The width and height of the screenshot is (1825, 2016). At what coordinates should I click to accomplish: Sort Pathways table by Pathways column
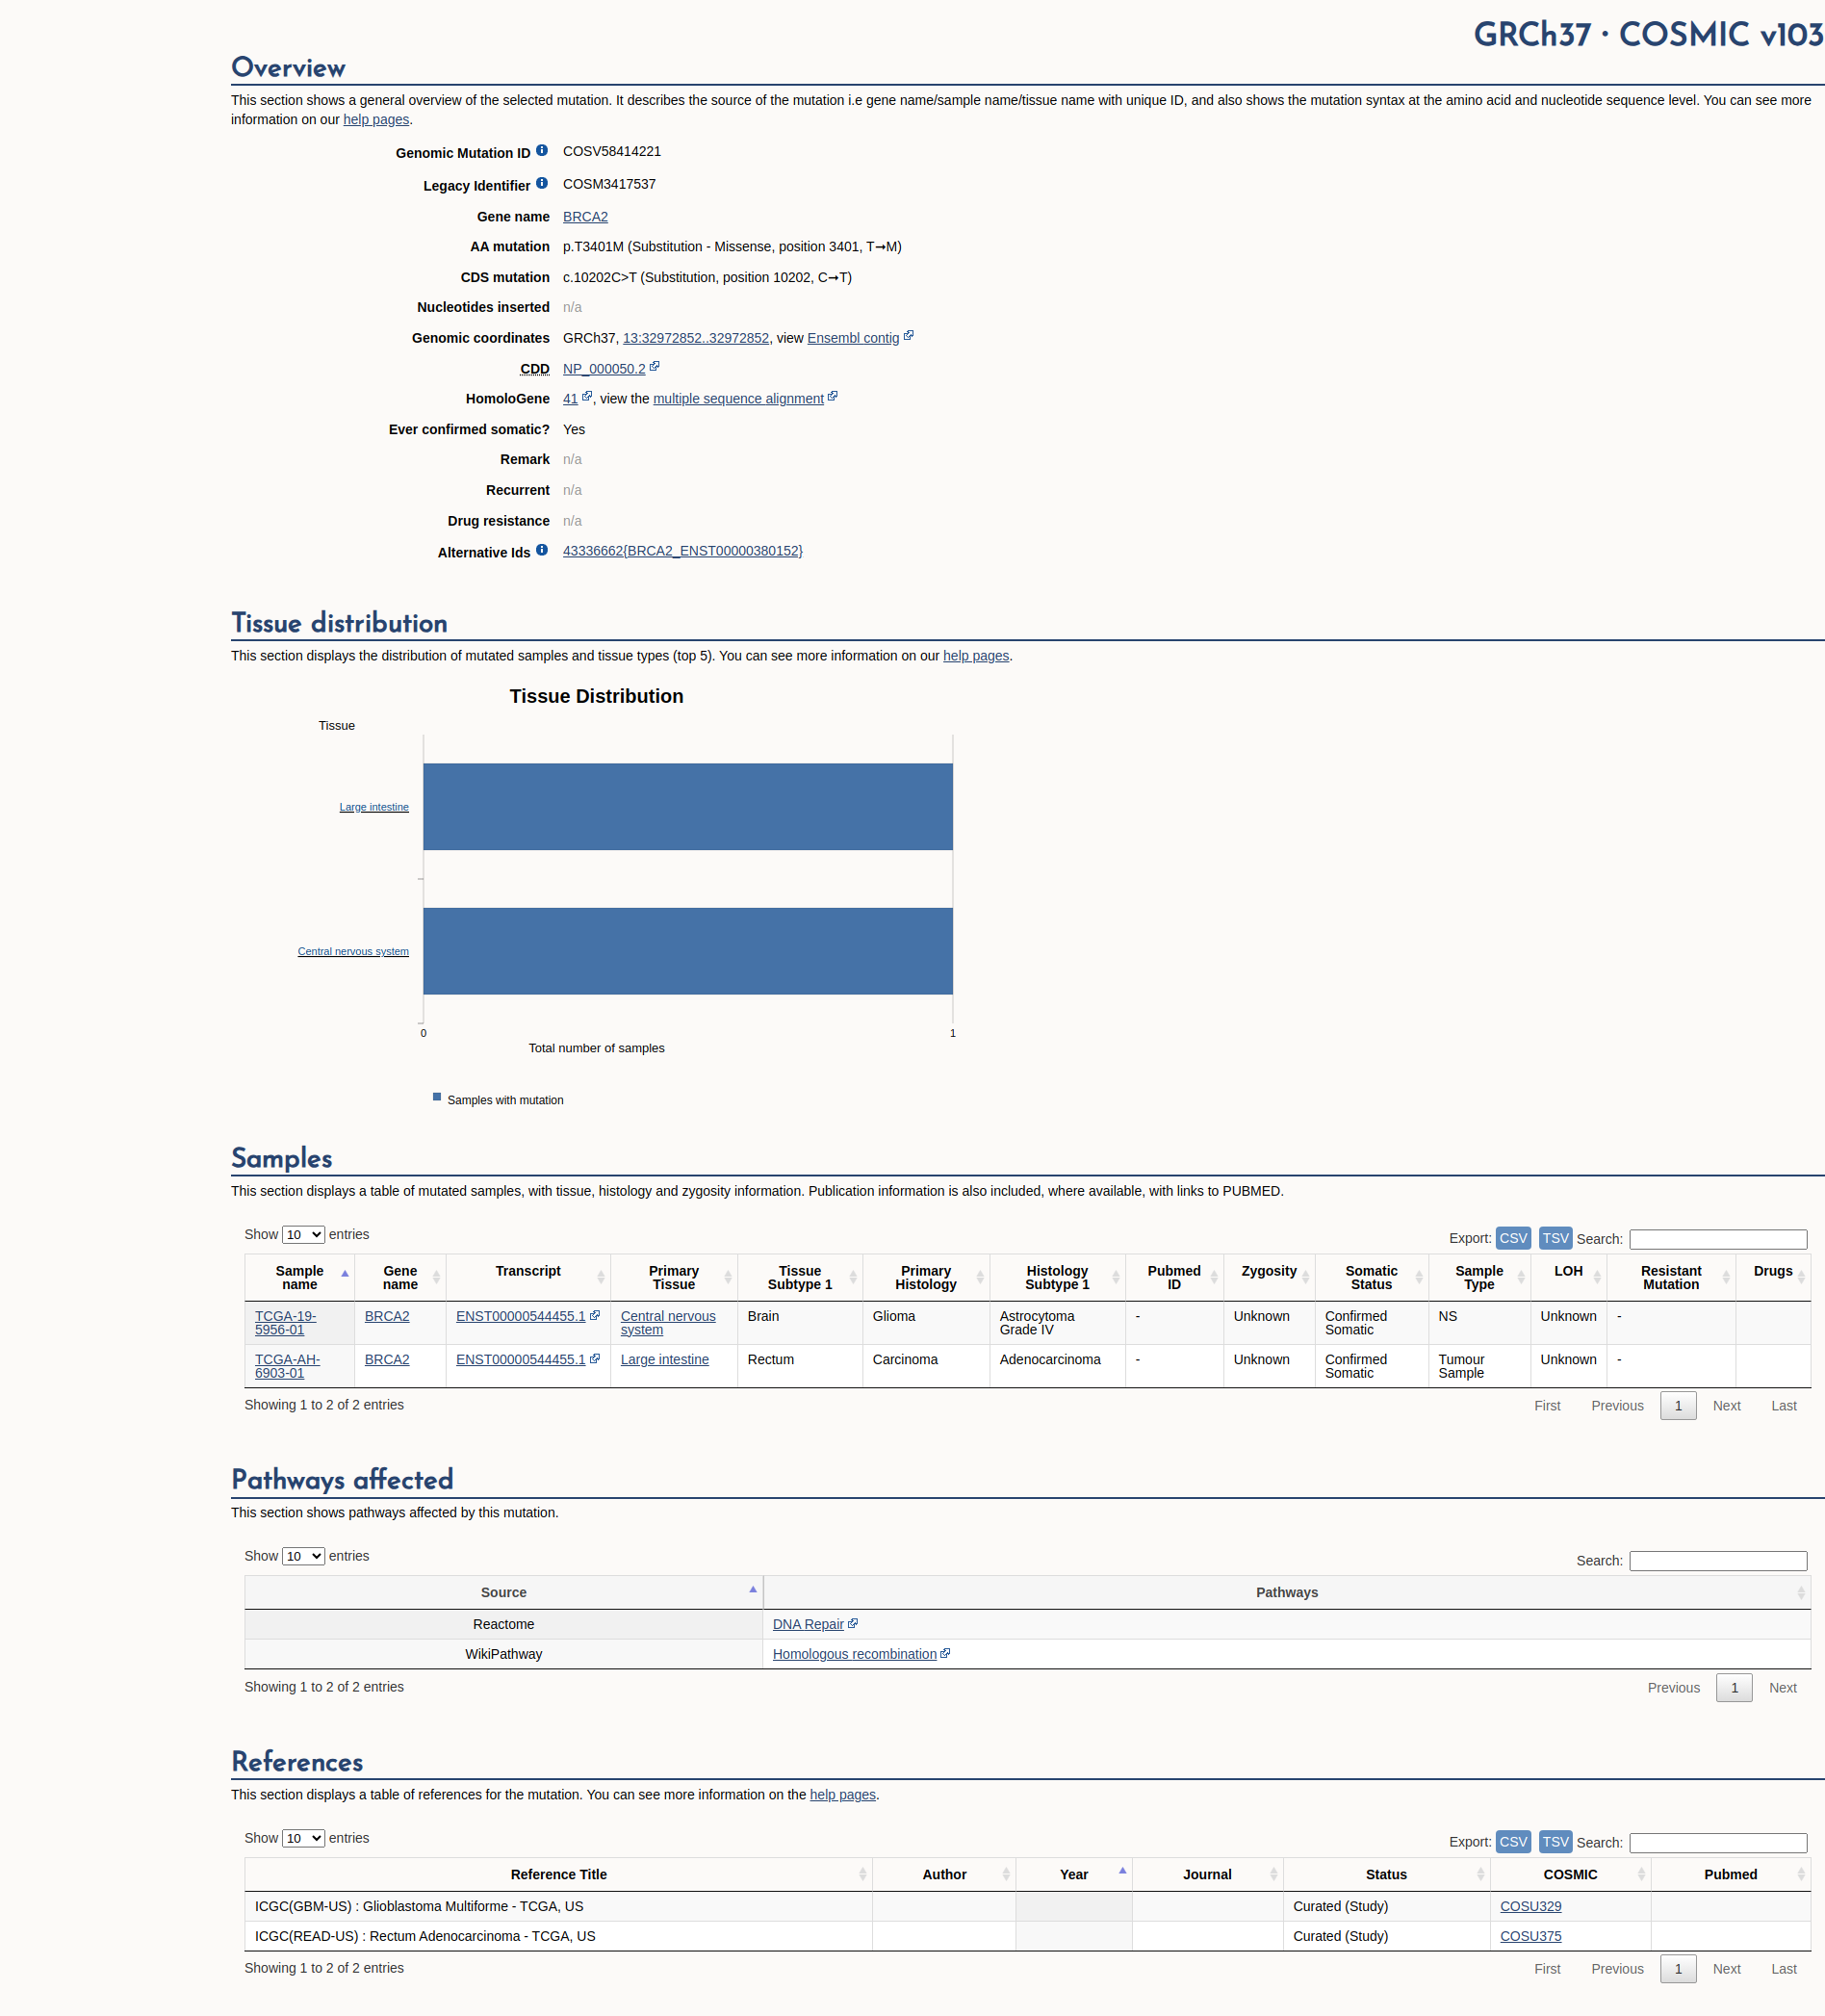(x=1287, y=1592)
